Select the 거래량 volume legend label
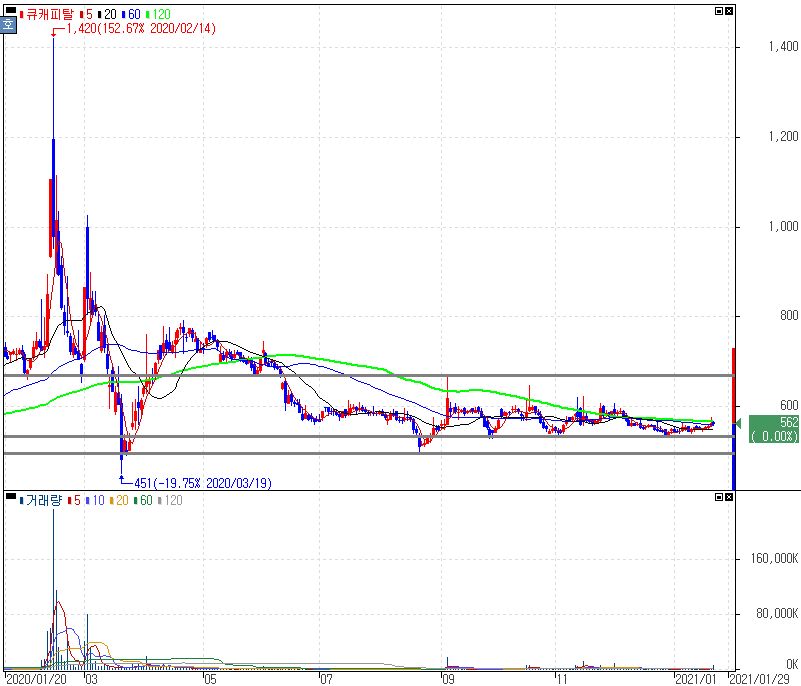 [x=41, y=500]
